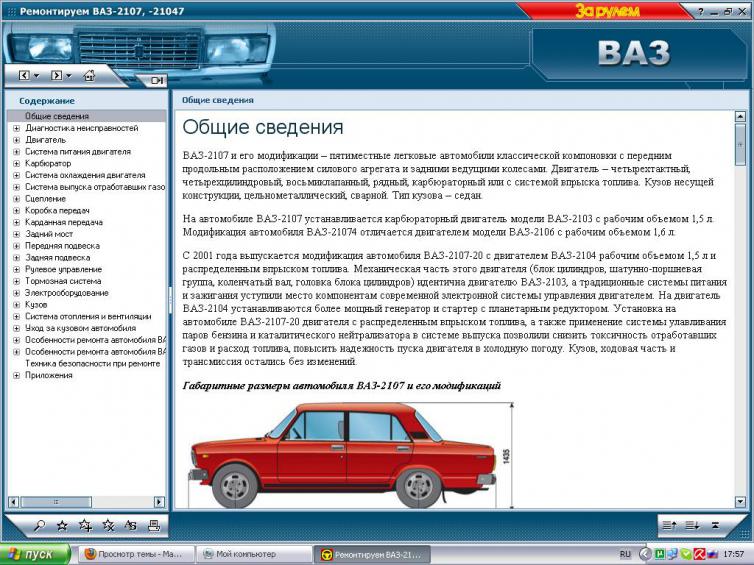Click the help question mark in the title bar
The width and height of the screenshot is (754, 565).
tap(700, 12)
